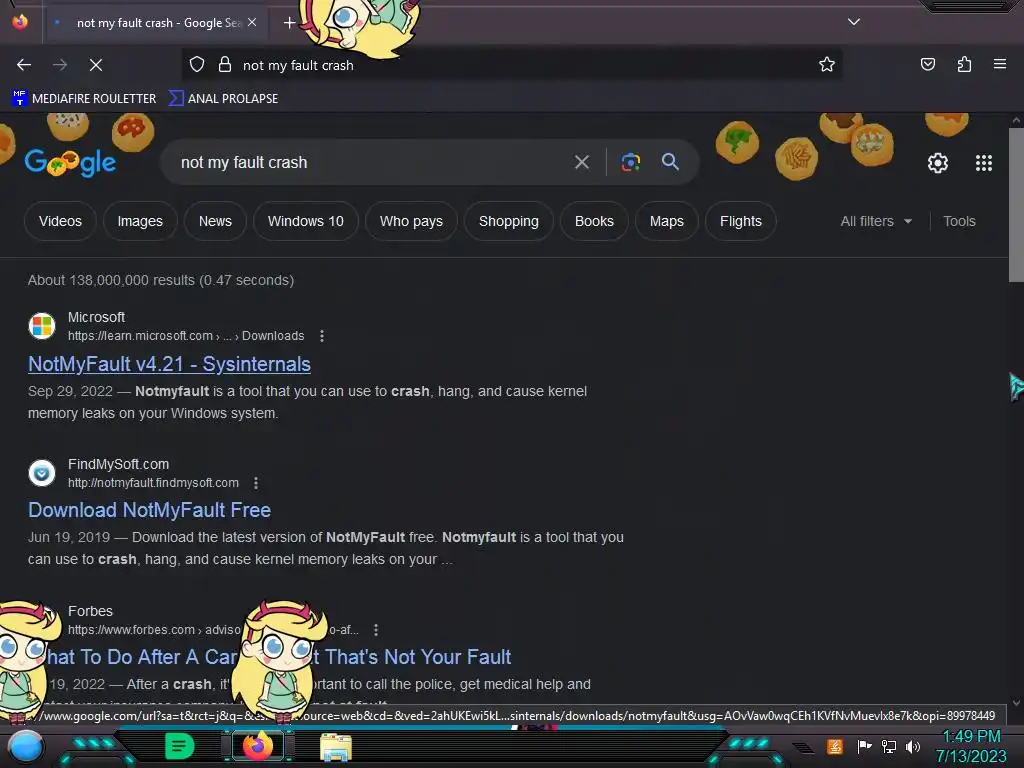This screenshot has width=1024, height=768.
Task: Filter results by Images
Action: click(140, 221)
